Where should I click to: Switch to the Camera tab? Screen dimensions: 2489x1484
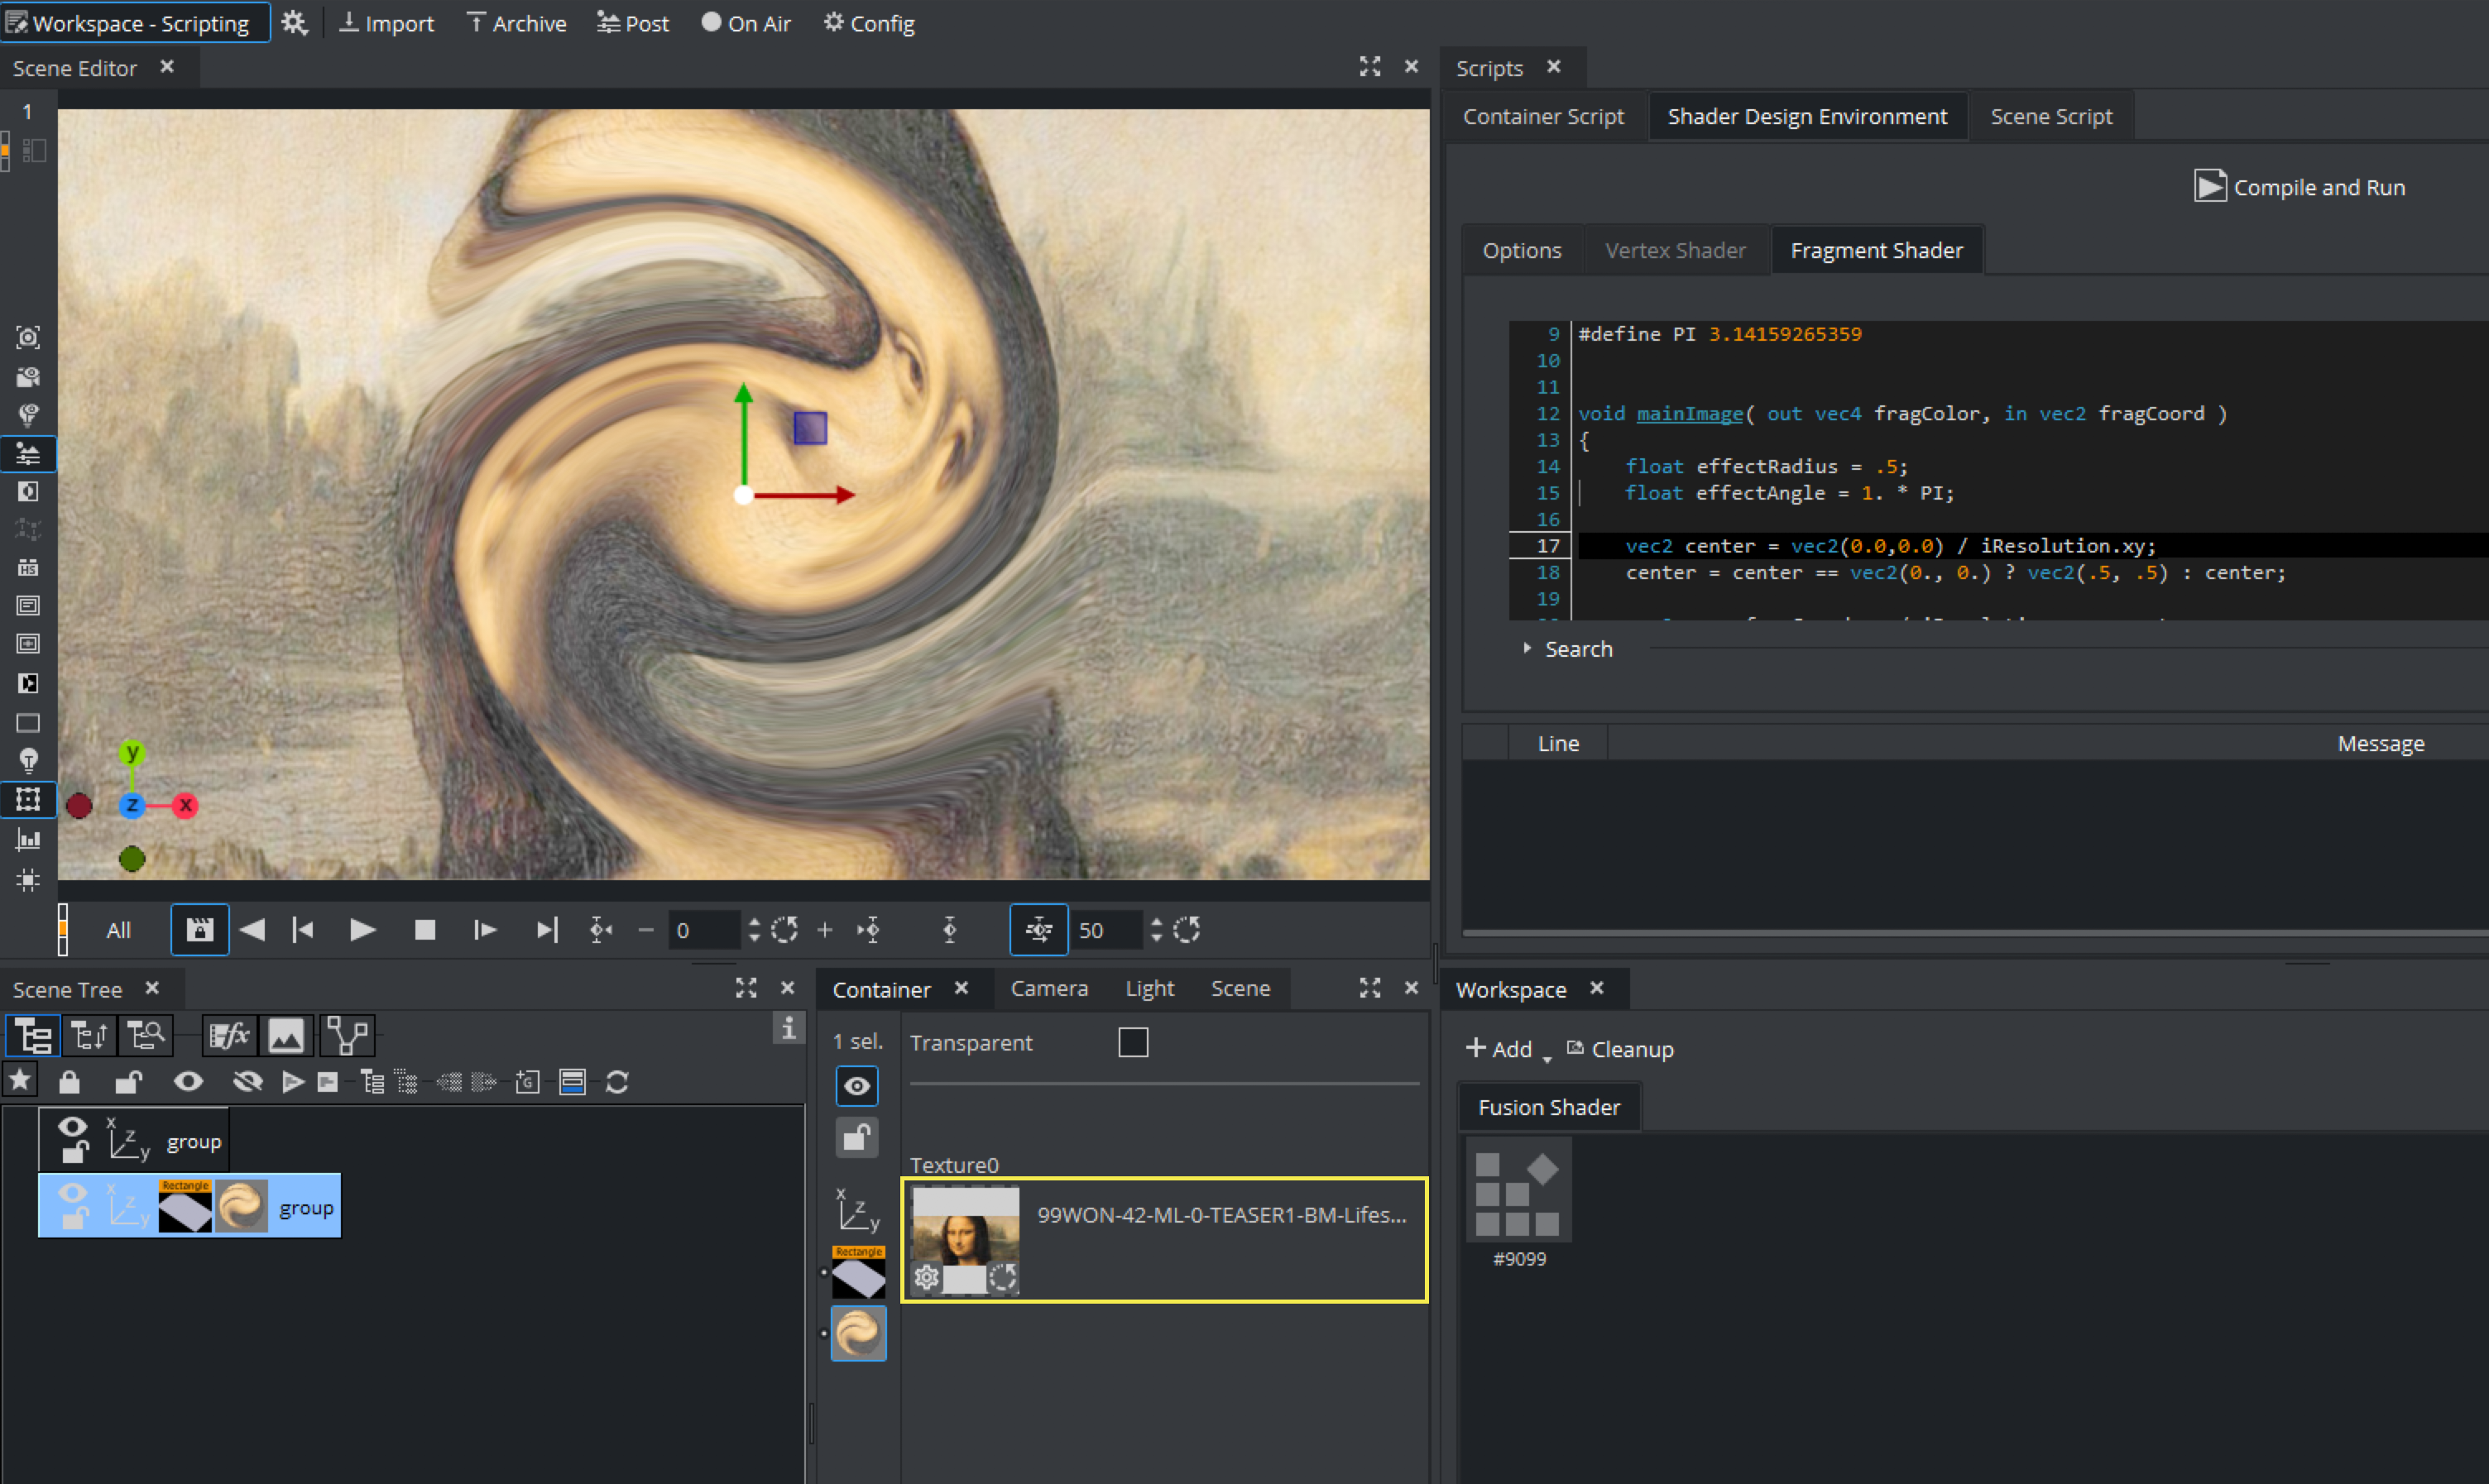pos(1049,988)
